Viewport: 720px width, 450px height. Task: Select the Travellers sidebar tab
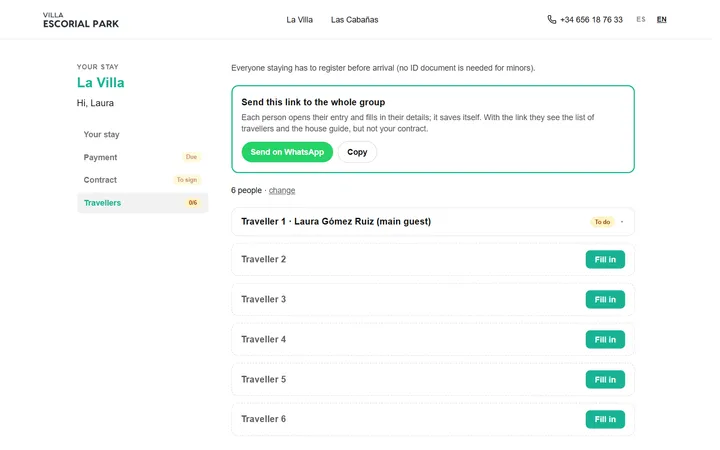pyautogui.click(x=142, y=203)
